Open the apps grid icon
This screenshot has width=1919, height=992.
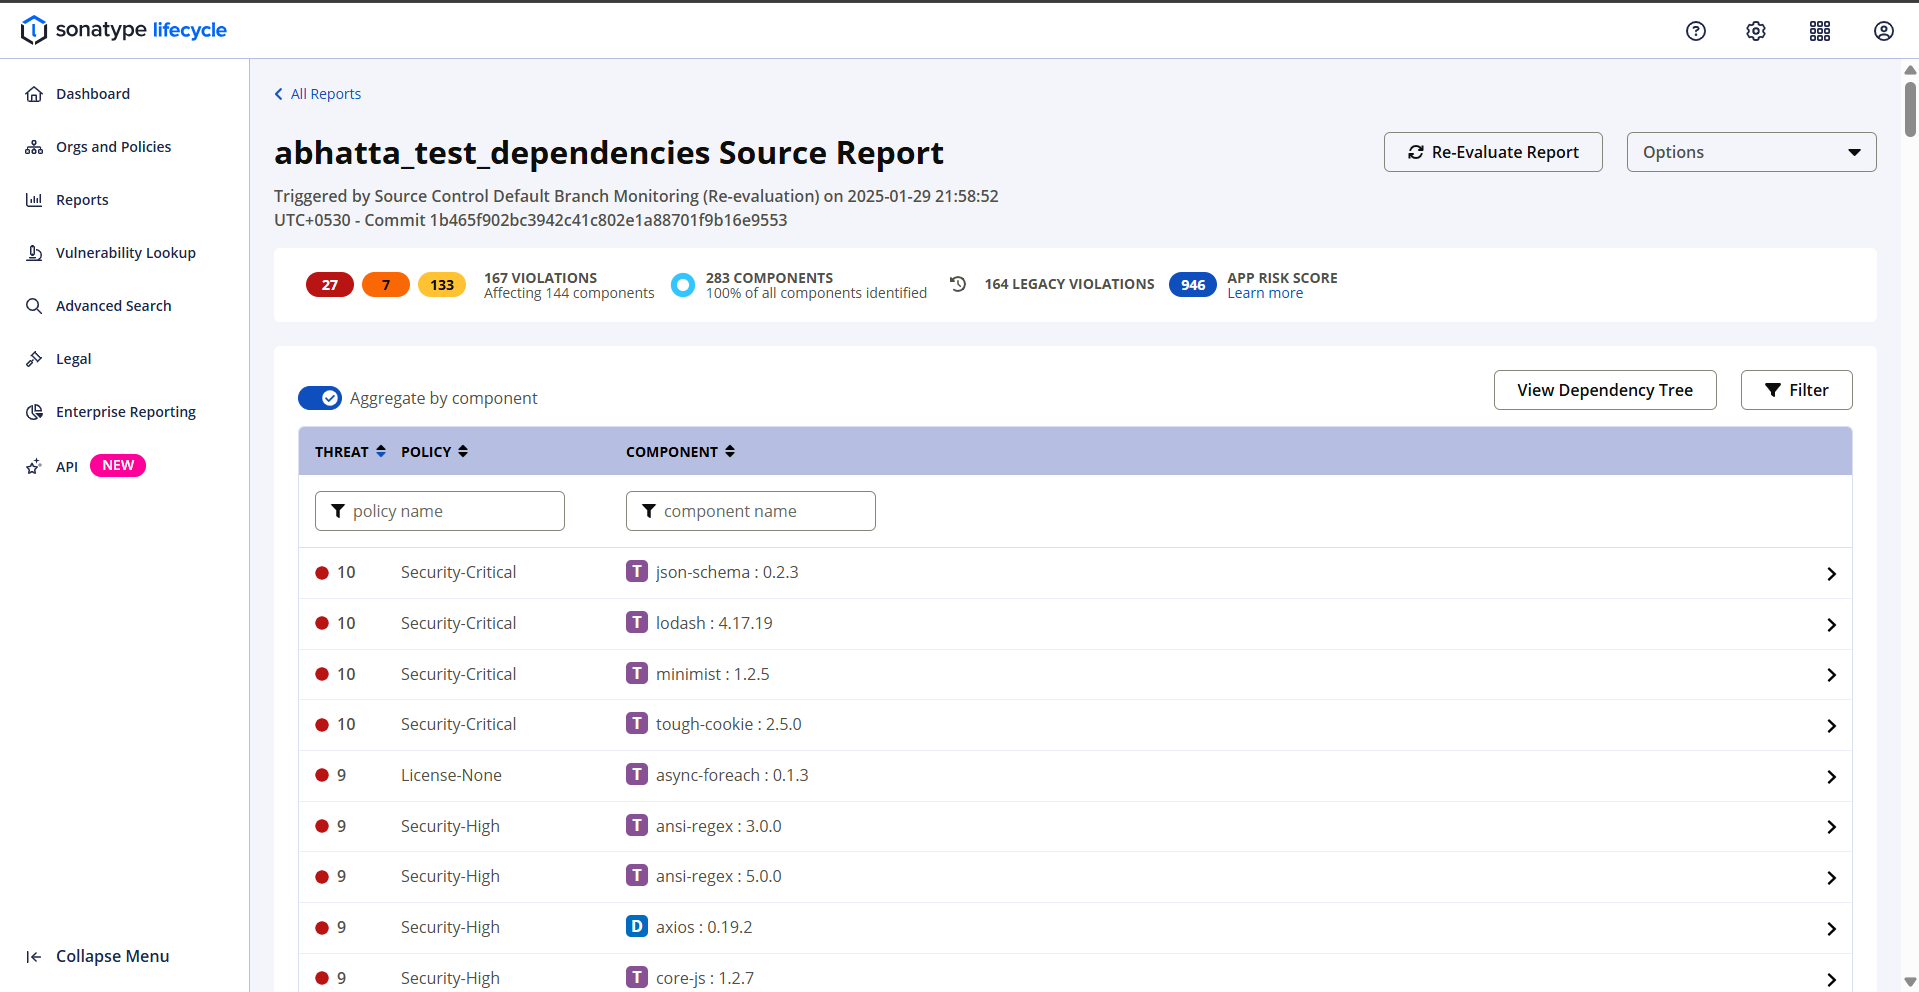[x=1820, y=31]
